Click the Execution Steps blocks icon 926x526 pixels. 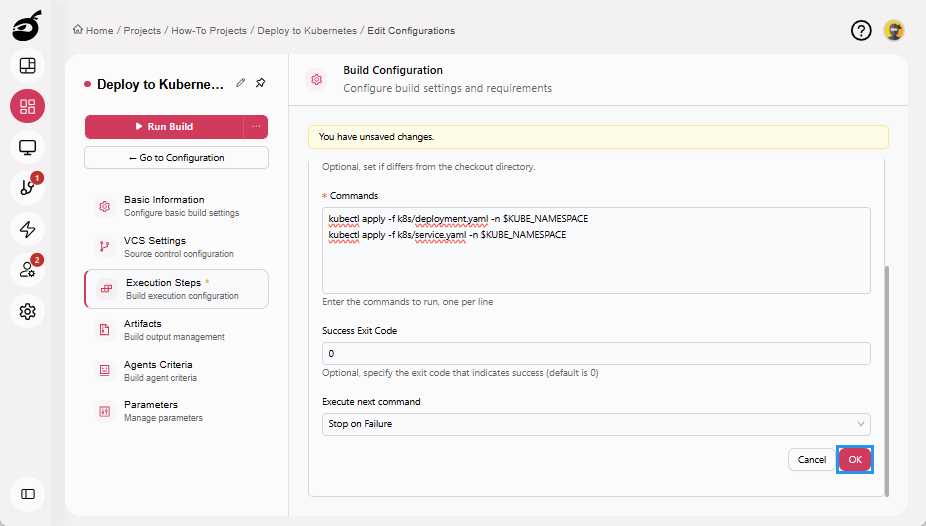107,289
